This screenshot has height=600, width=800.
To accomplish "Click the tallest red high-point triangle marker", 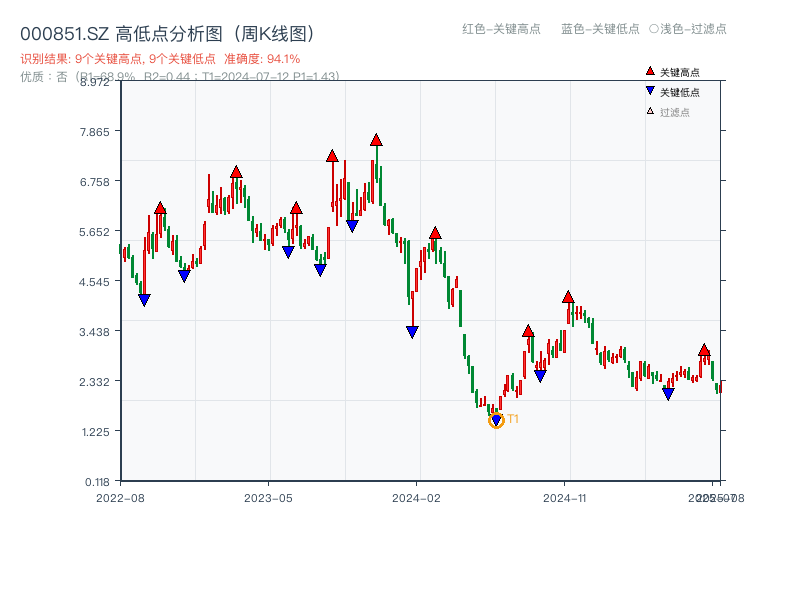I will click(375, 141).
